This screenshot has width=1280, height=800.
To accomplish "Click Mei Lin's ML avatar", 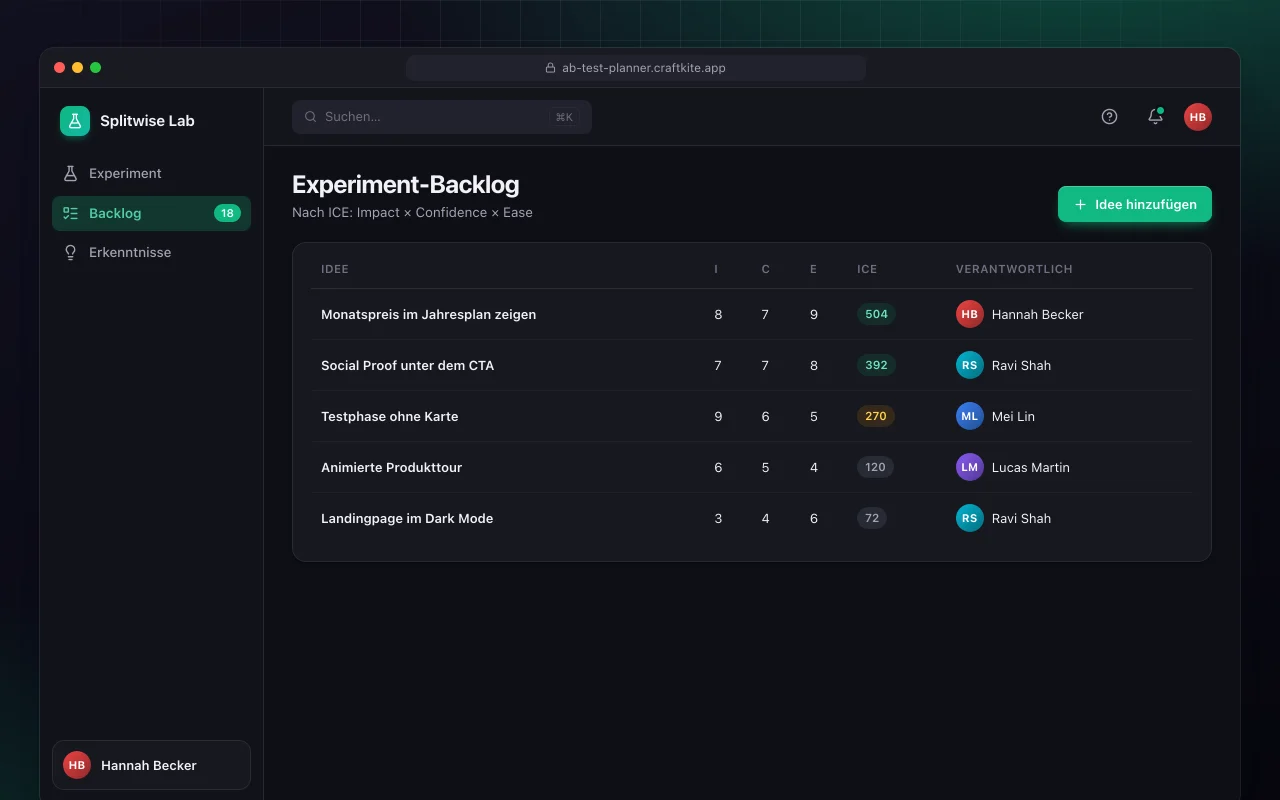I will click(x=970, y=416).
